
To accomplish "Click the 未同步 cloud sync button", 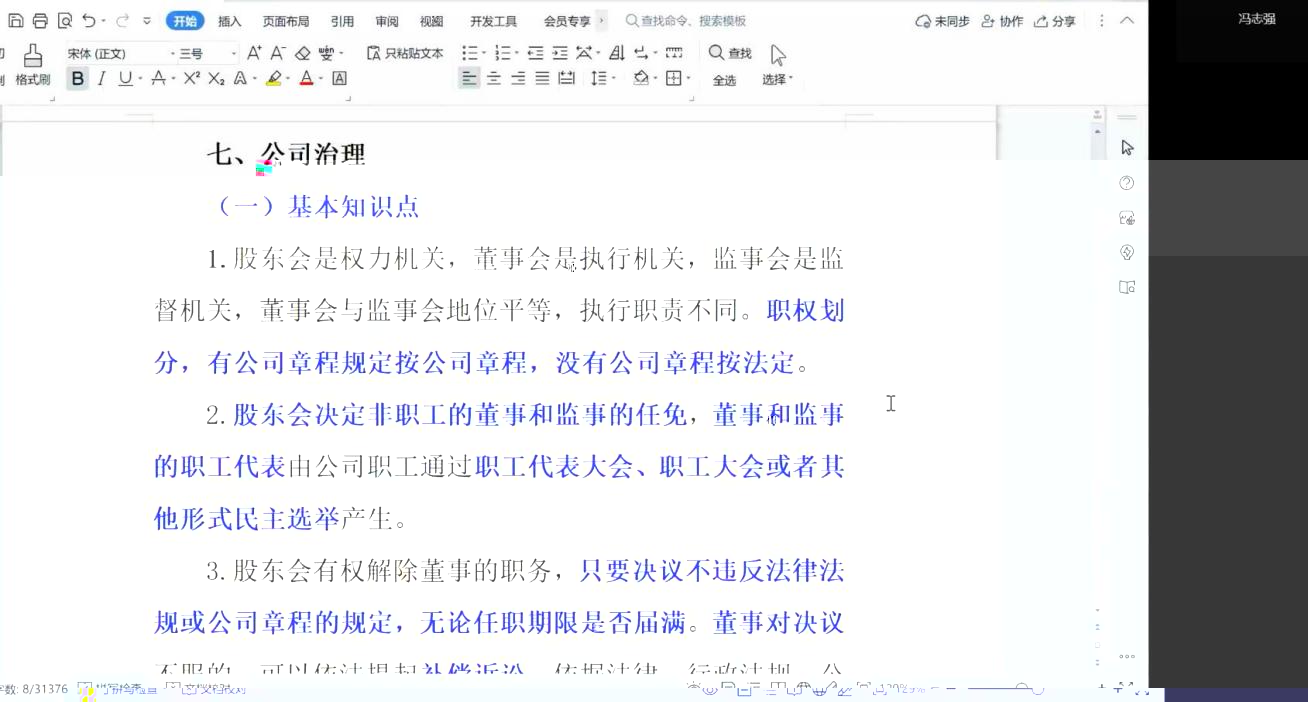I will (942, 21).
